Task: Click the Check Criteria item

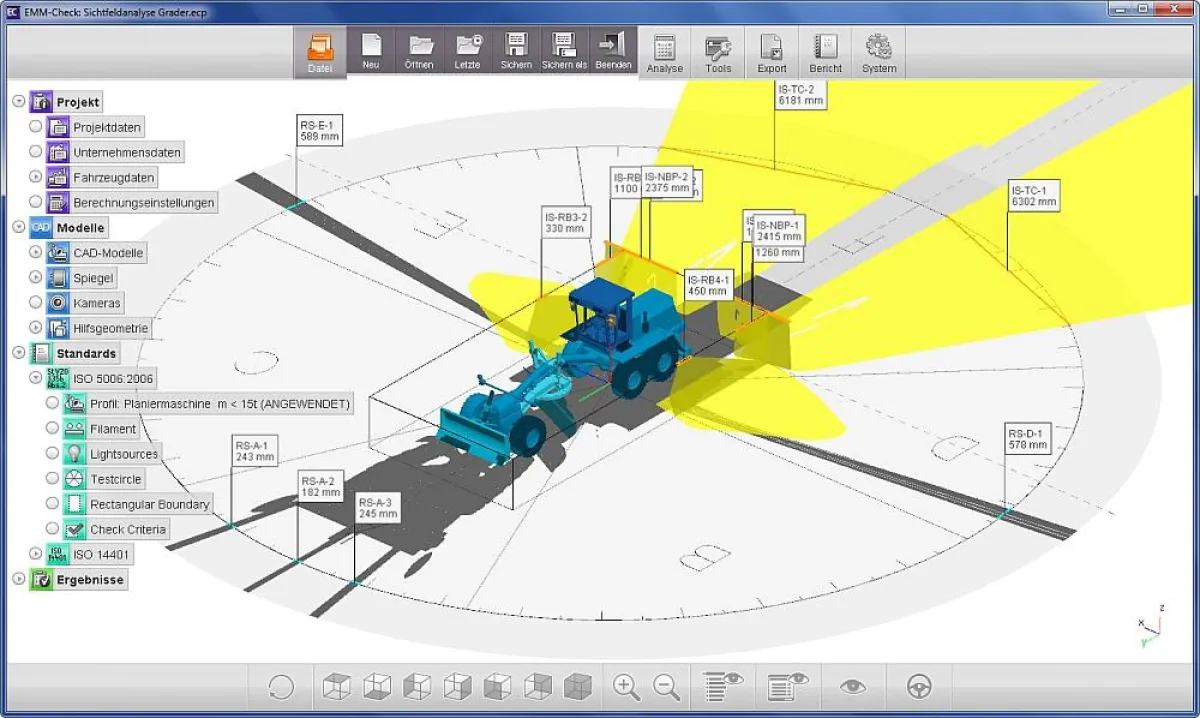Action: (x=127, y=530)
